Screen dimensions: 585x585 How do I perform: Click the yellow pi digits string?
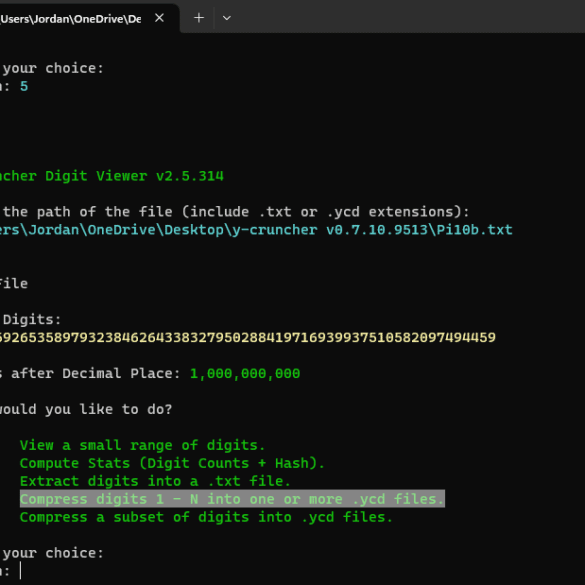pyautogui.click(x=248, y=338)
